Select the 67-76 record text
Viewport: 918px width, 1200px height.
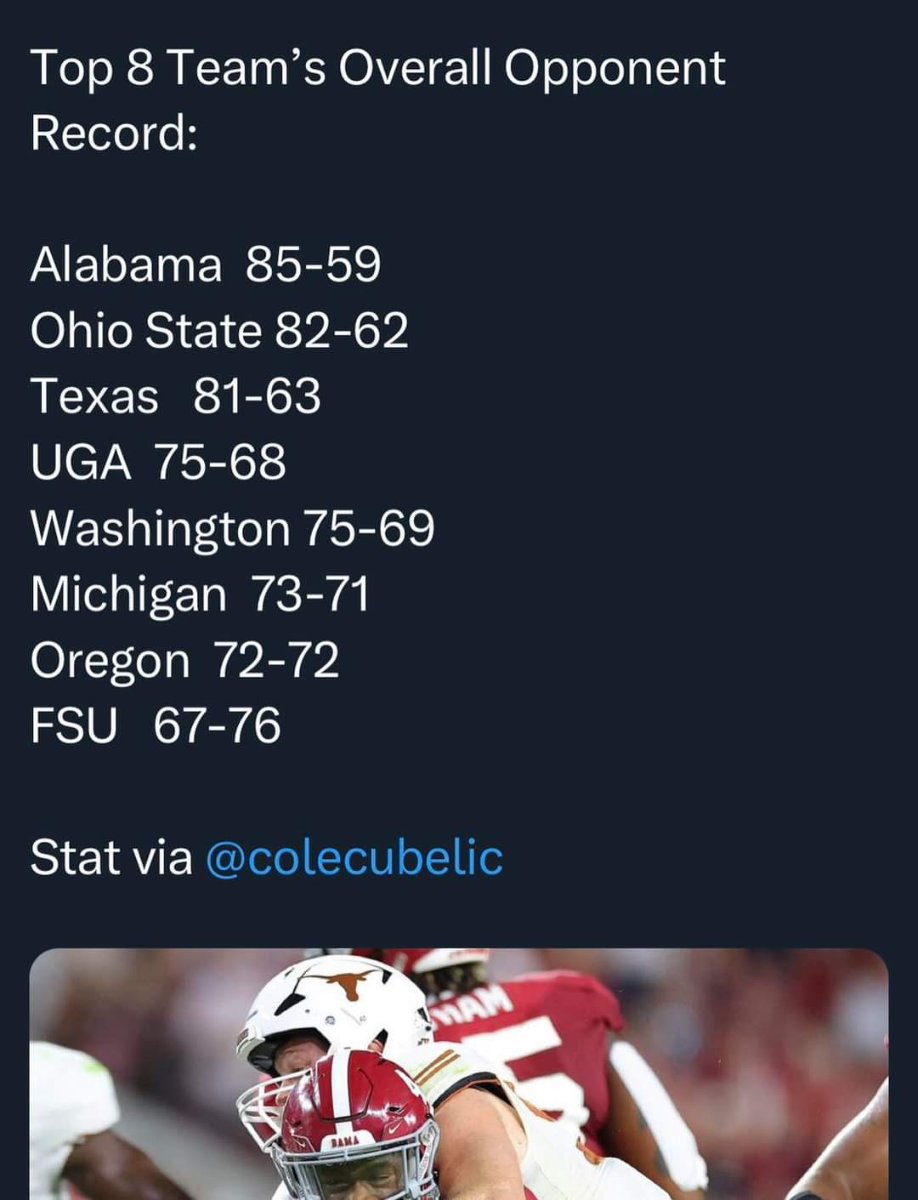(217, 727)
